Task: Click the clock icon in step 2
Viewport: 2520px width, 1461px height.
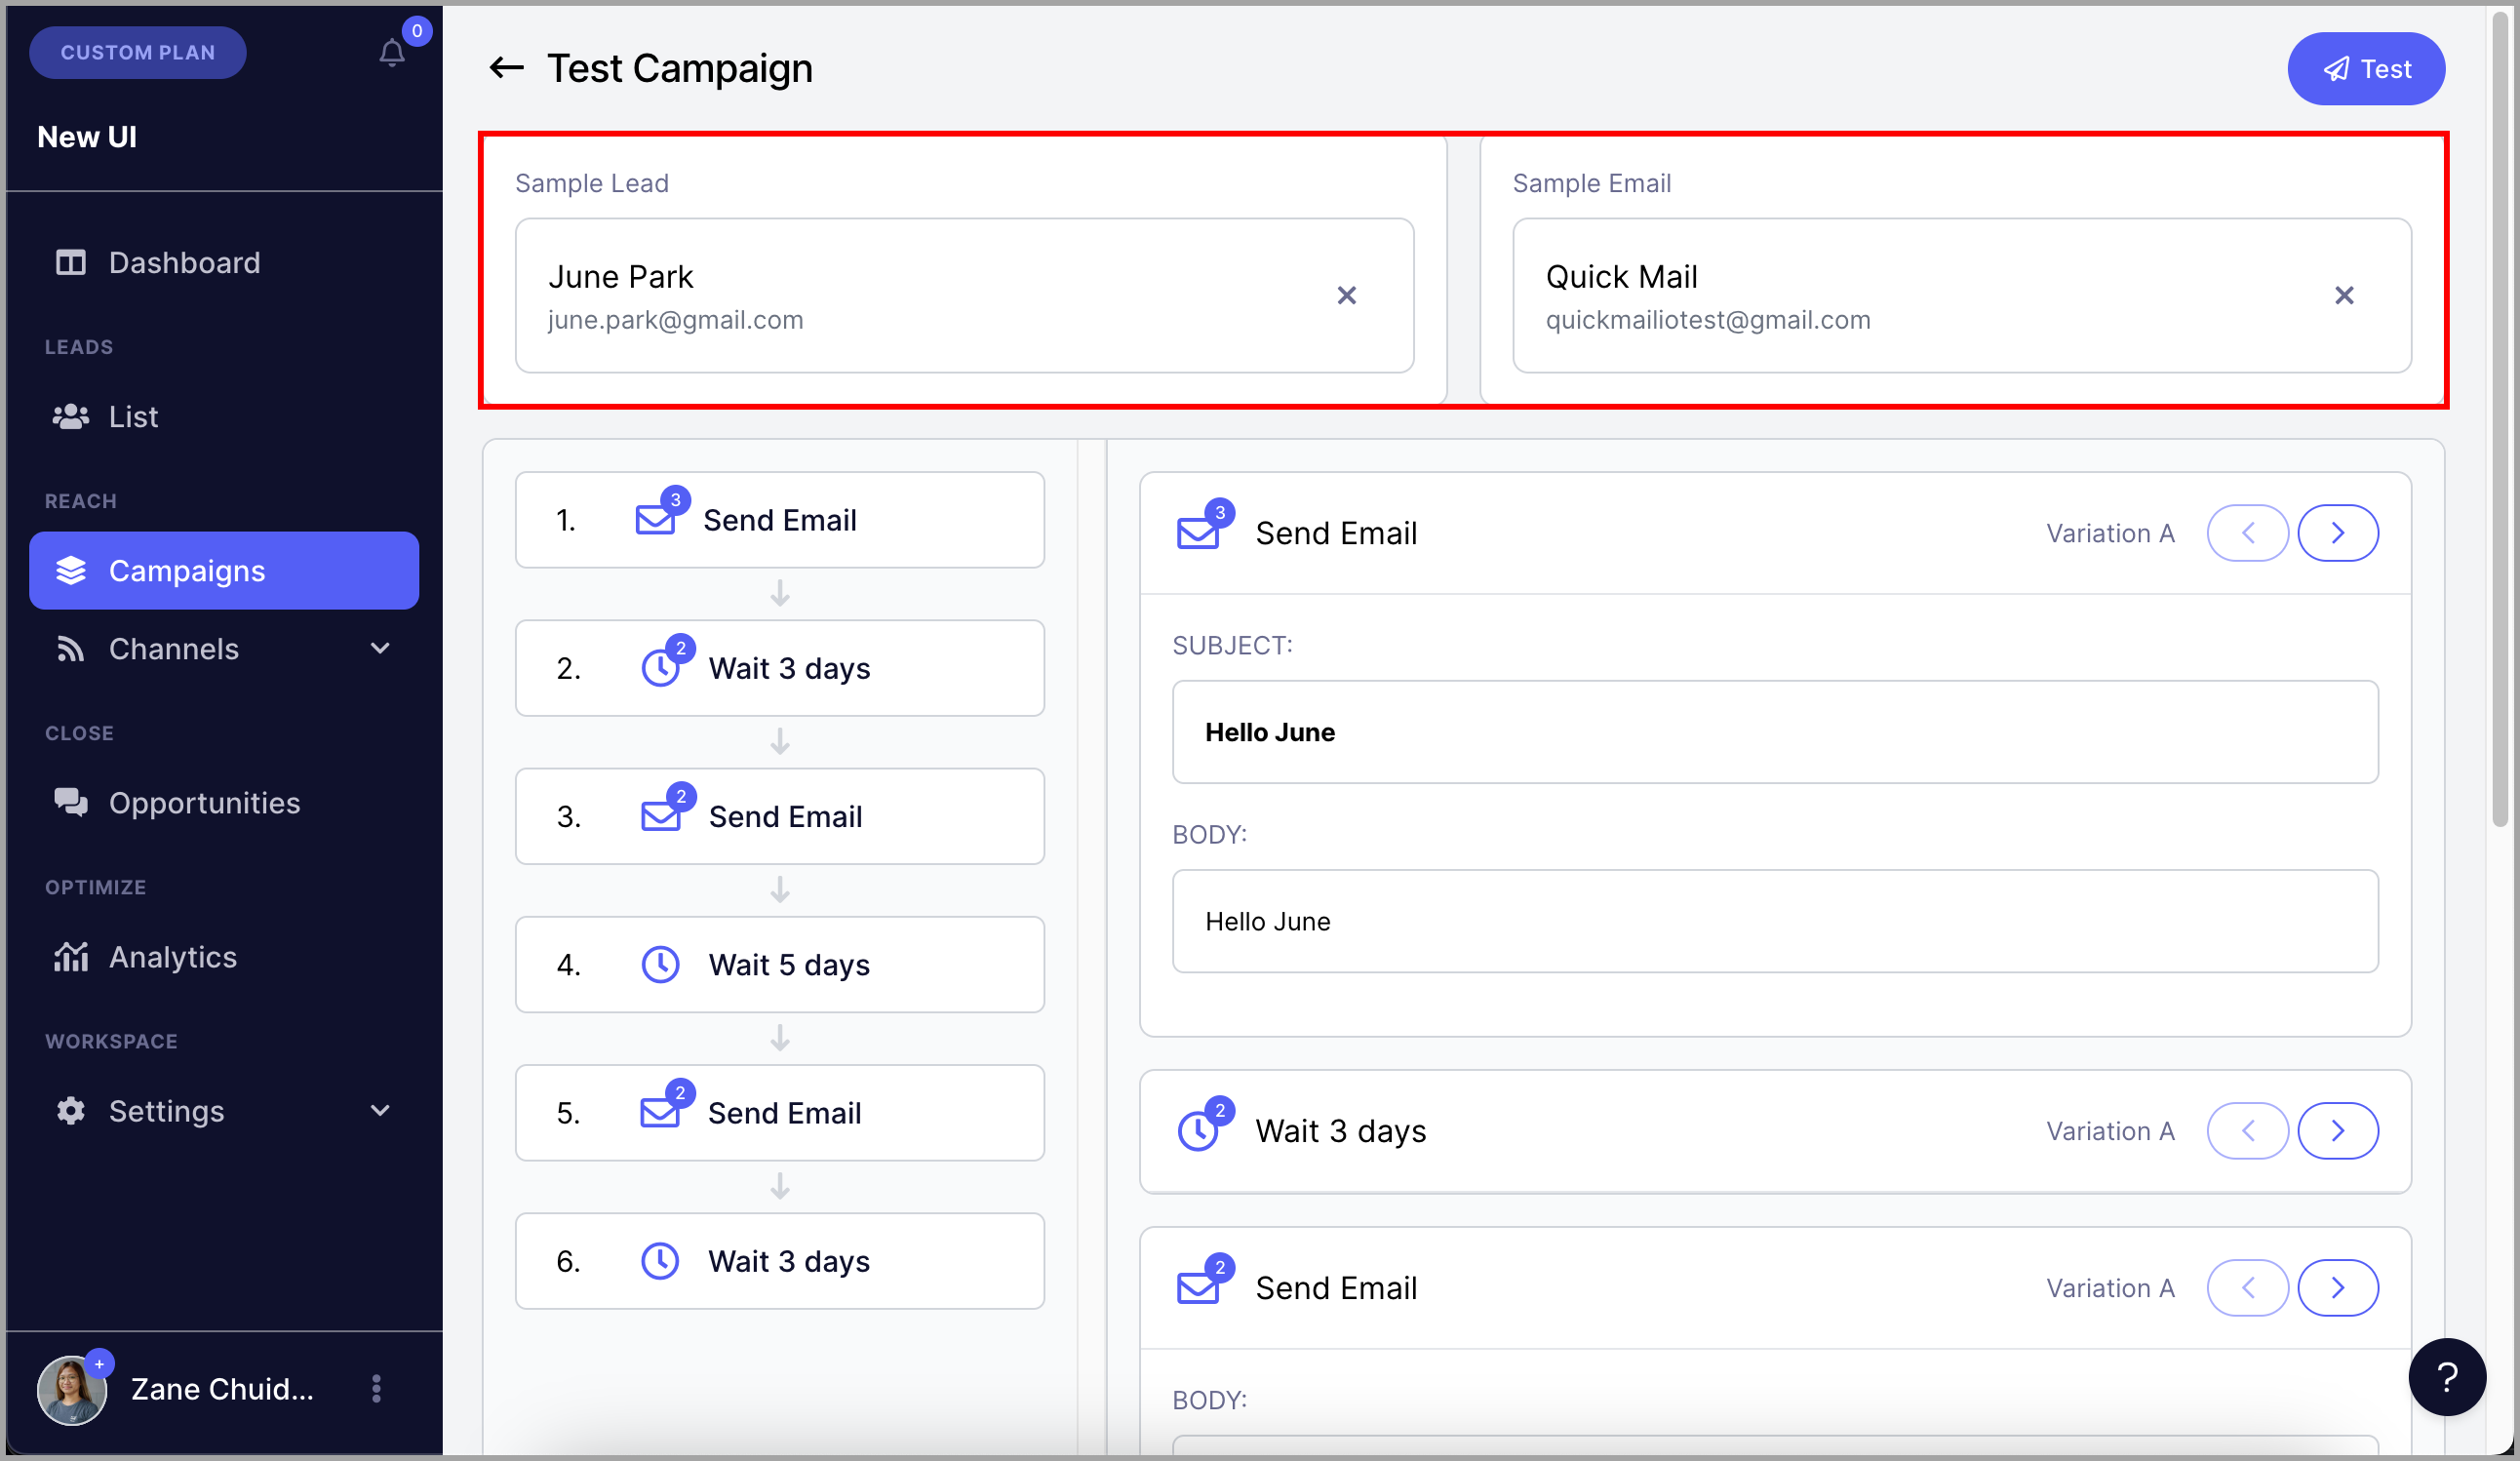Action: (660, 668)
